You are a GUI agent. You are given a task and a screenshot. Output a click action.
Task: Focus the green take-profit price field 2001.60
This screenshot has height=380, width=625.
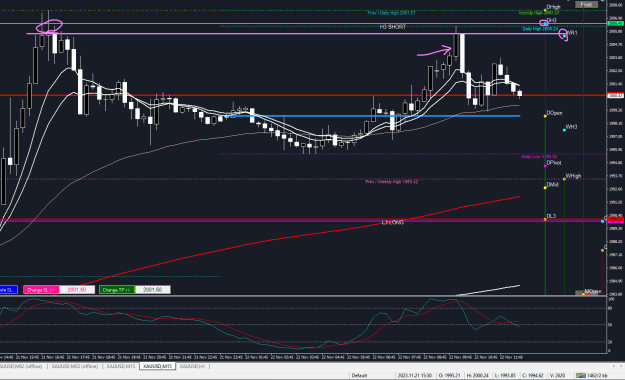pyautogui.click(x=153, y=290)
